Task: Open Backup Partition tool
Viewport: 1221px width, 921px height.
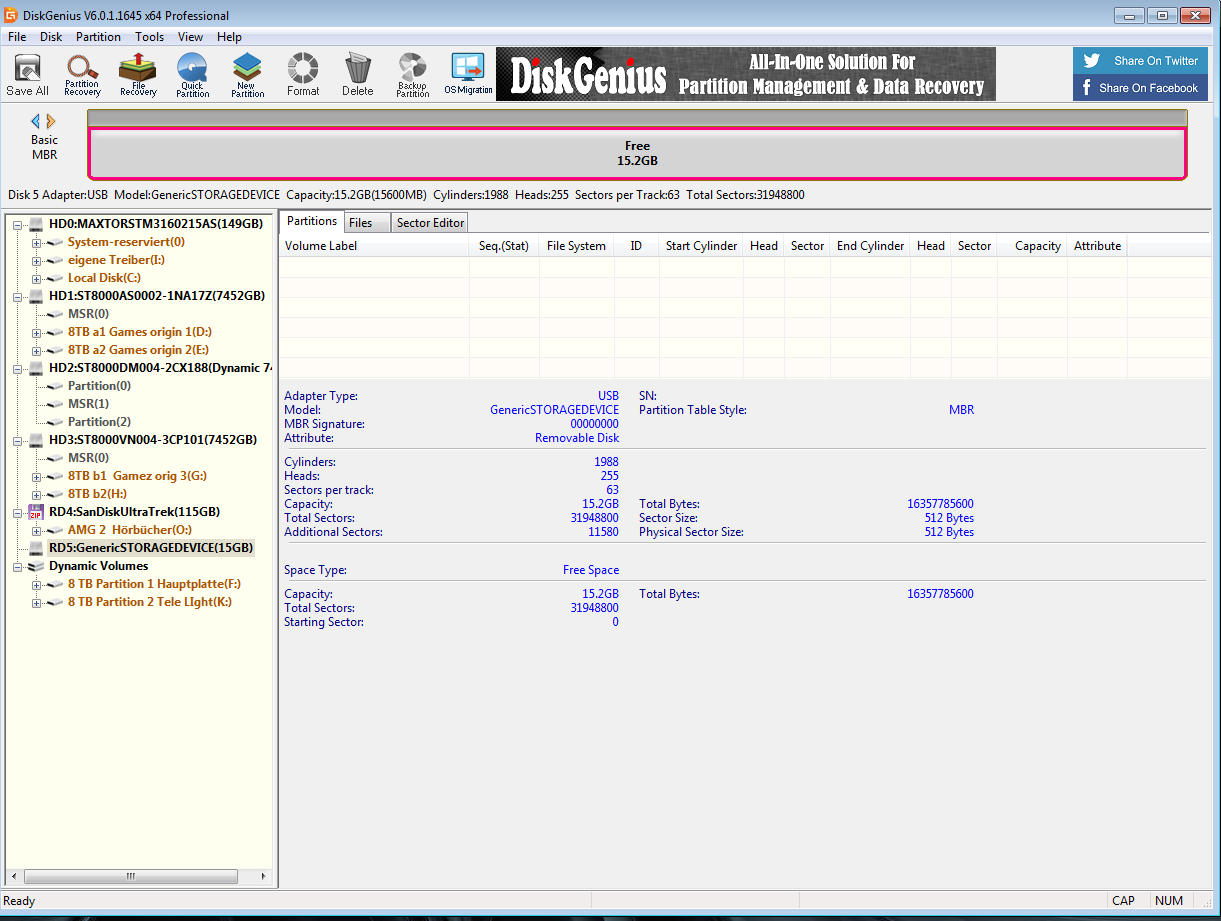Action: 412,75
